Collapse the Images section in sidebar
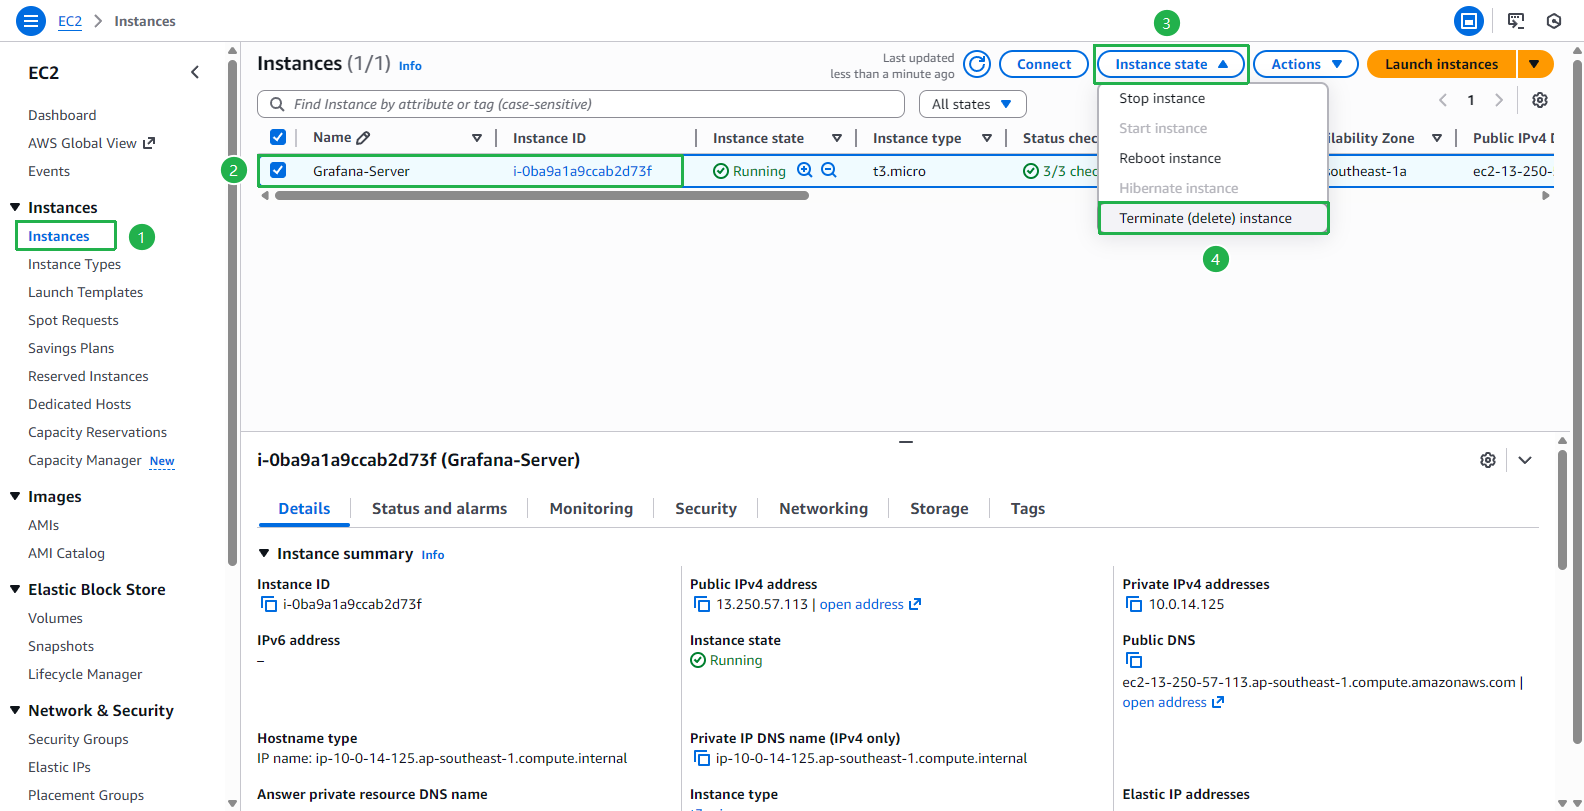 (15, 496)
